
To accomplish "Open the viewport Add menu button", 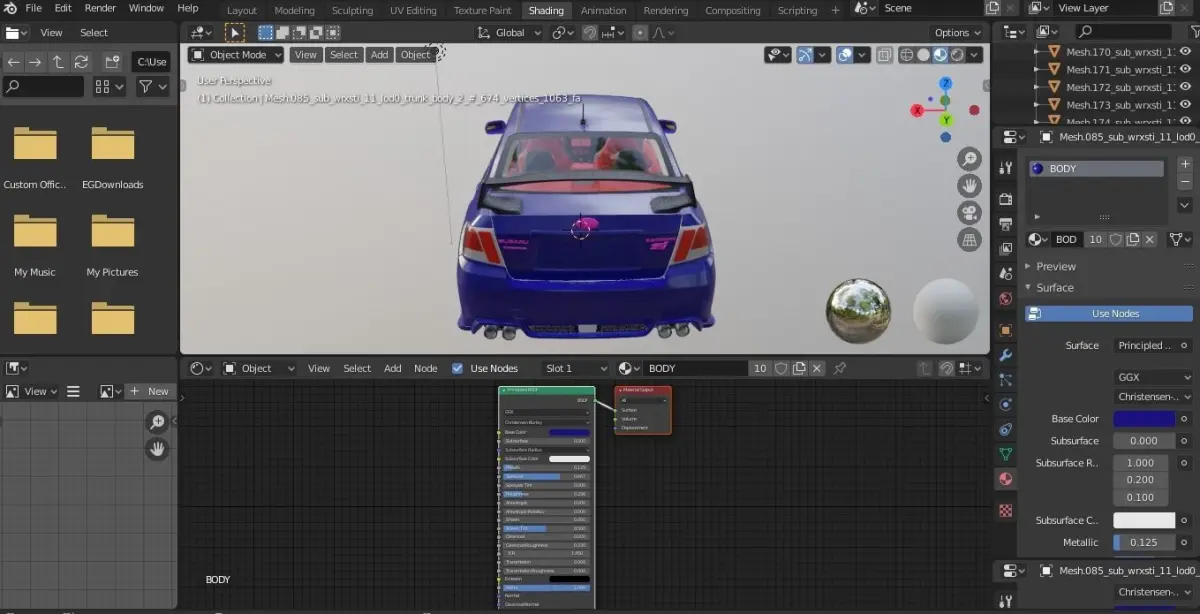I will pyautogui.click(x=379, y=55).
